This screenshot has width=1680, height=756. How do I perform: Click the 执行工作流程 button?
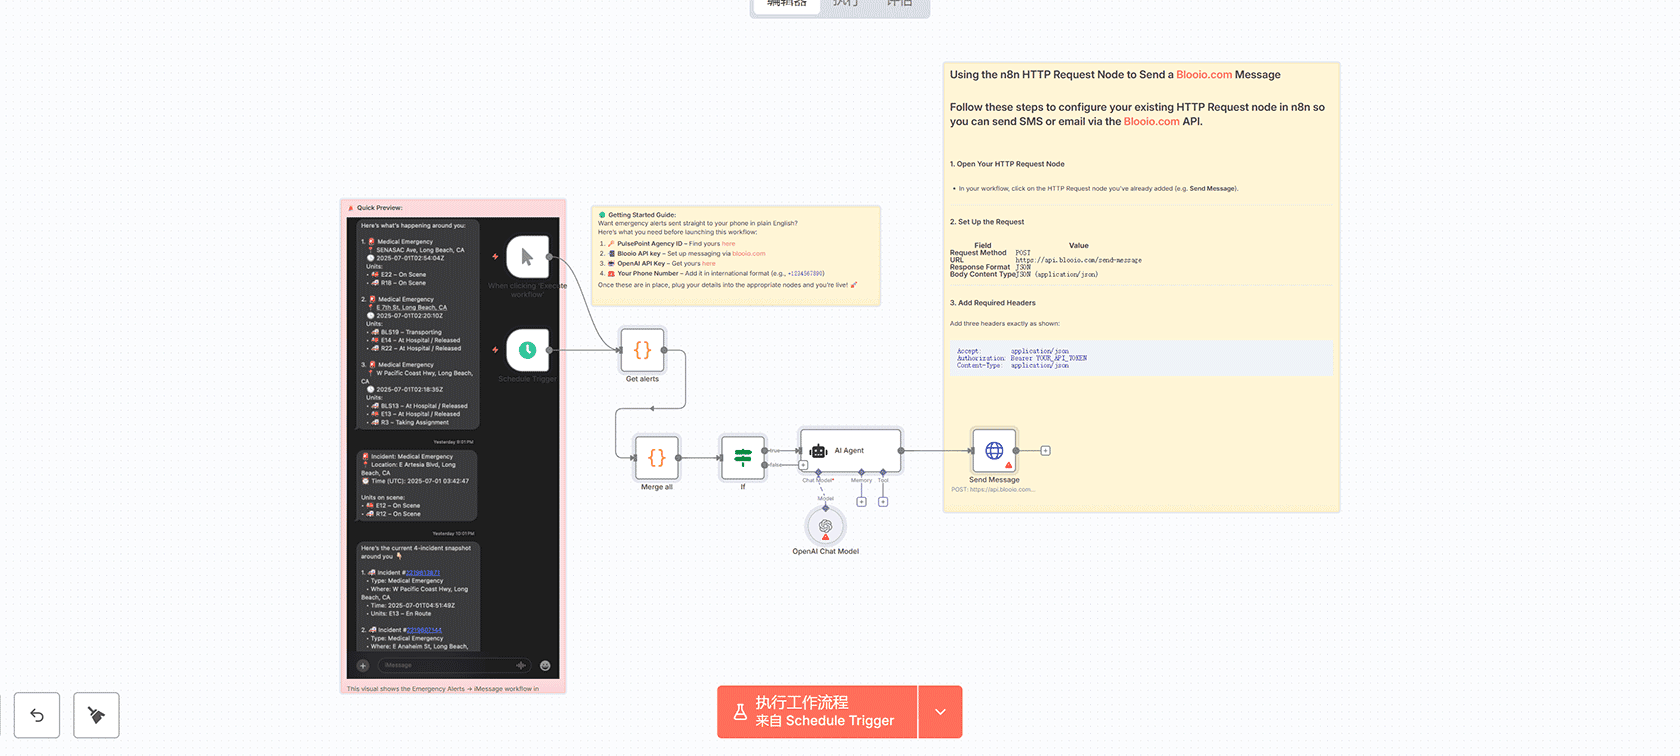click(817, 712)
